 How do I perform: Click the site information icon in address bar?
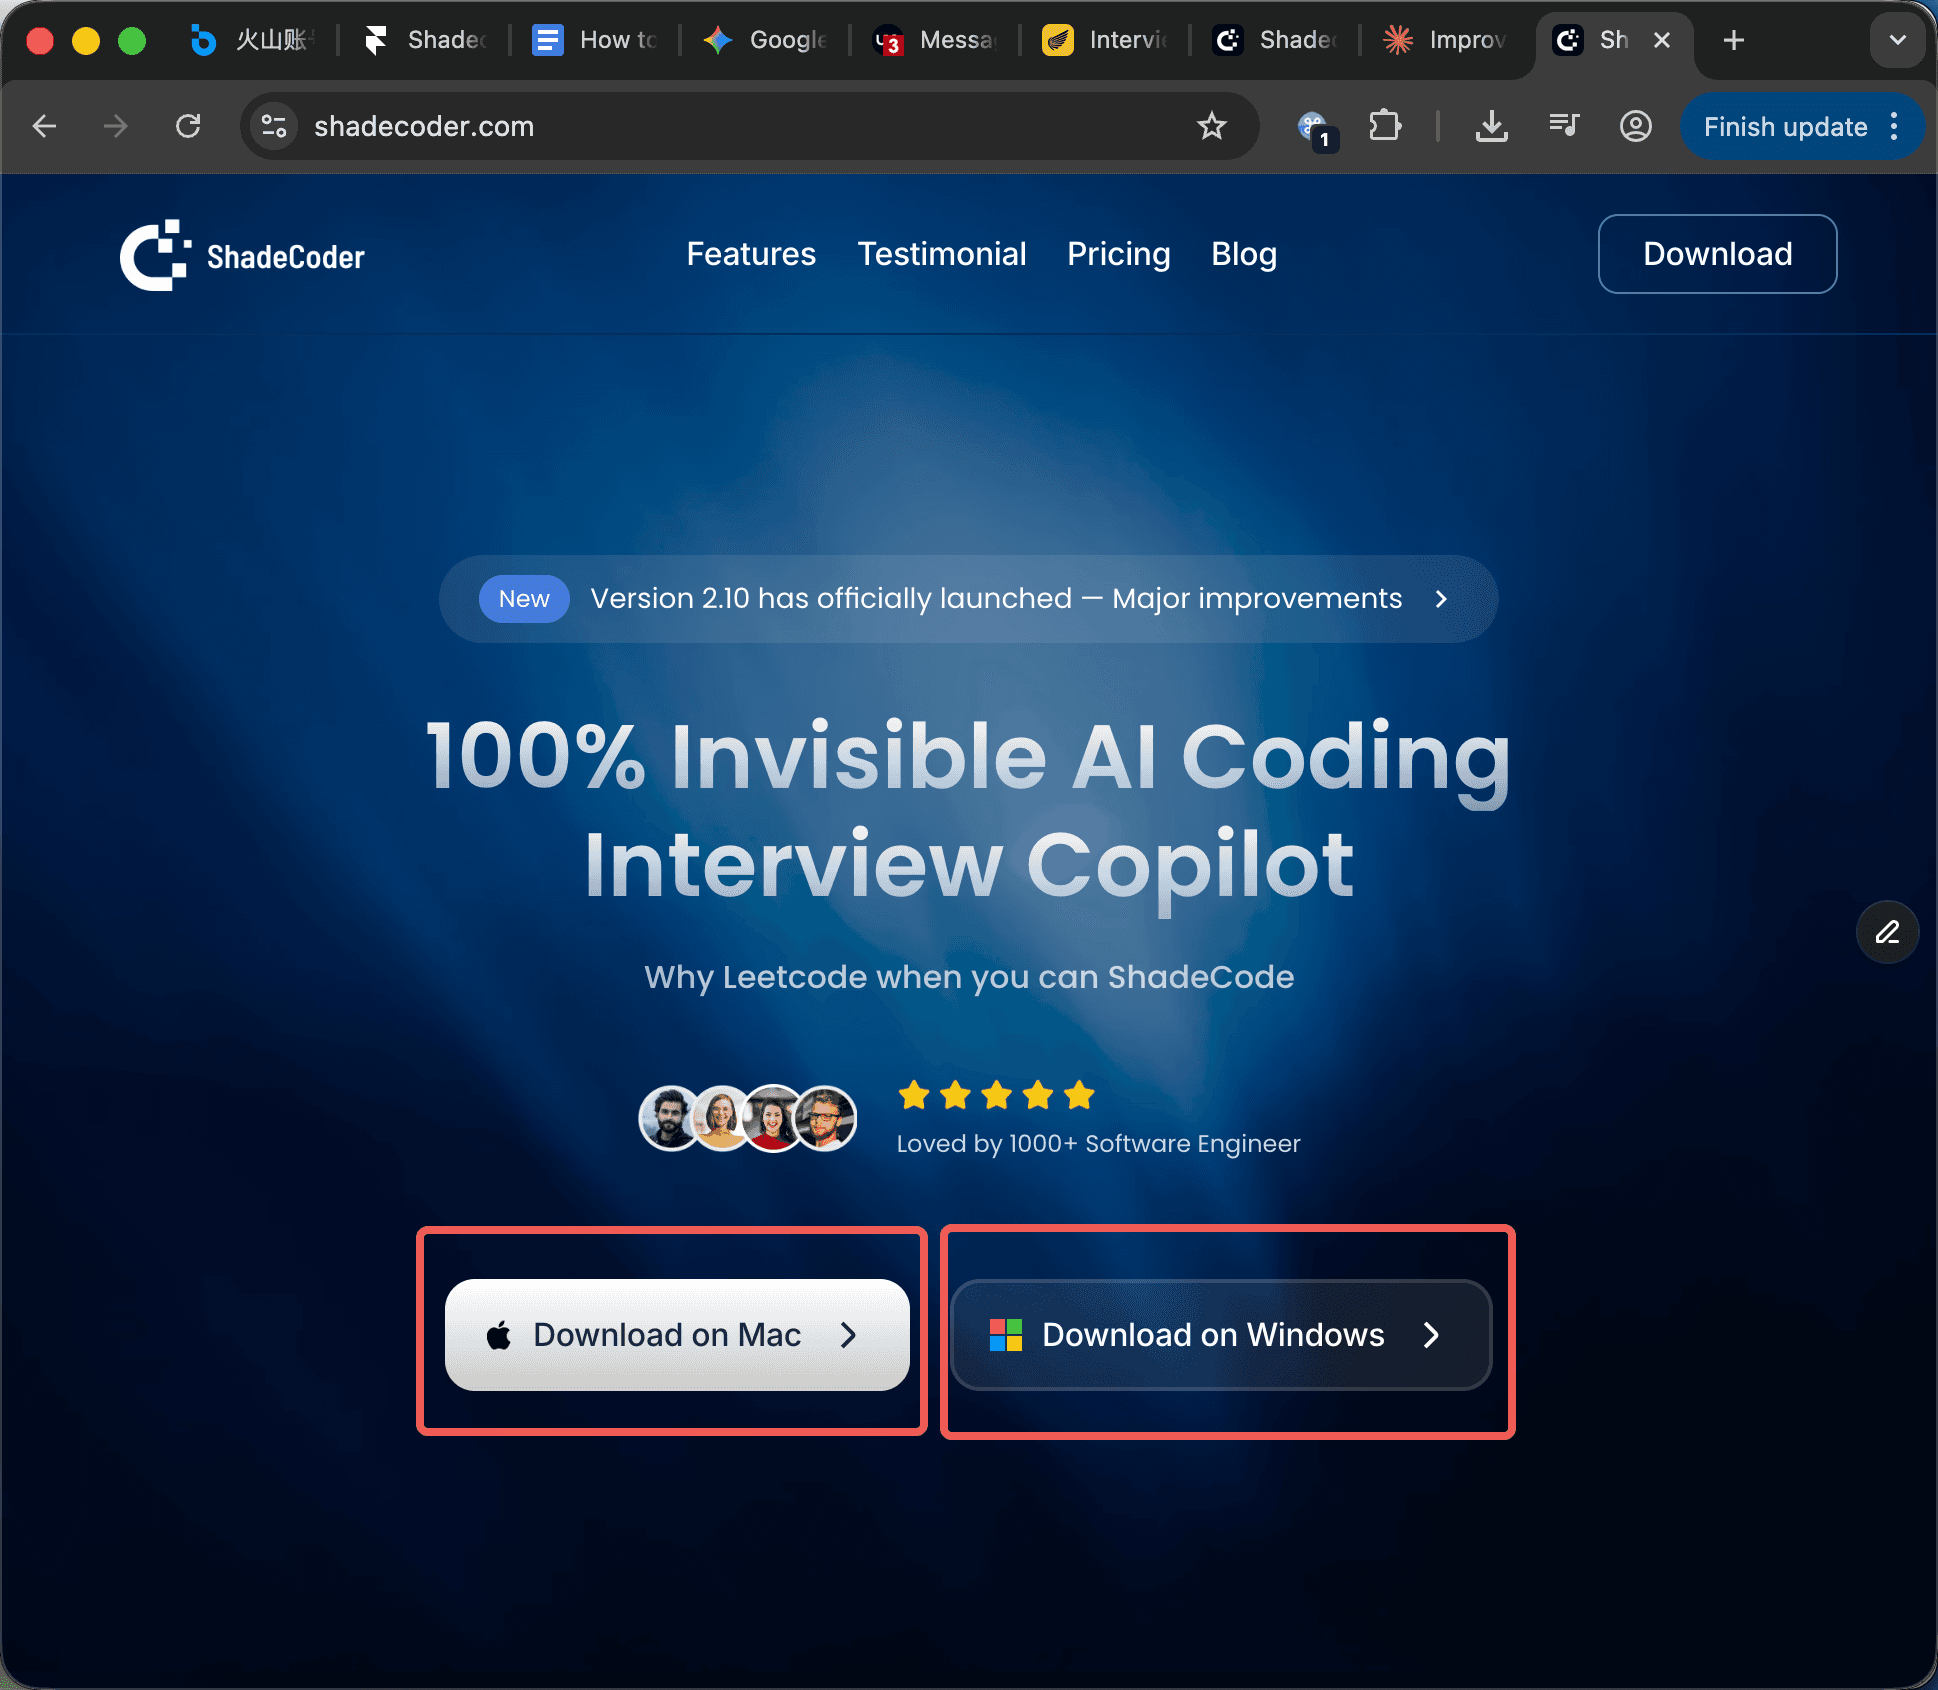[x=273, y=126]
